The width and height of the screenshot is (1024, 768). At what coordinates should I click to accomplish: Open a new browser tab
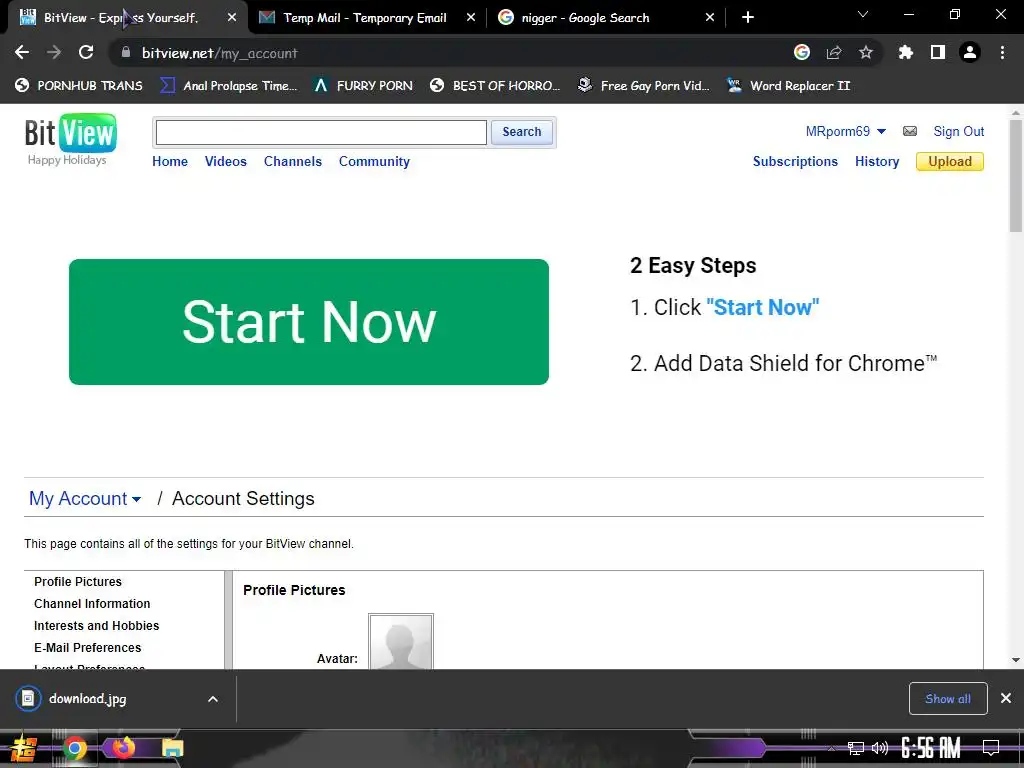(x=748, y=18)
